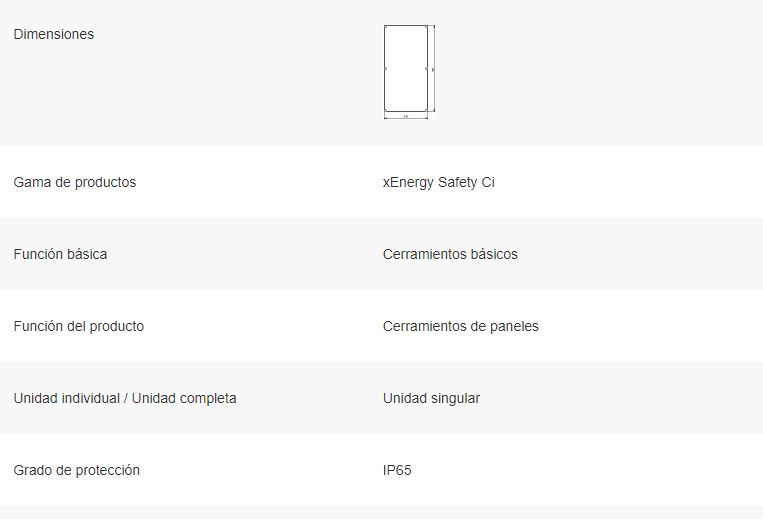Image resolution: width=763 pixels, height=519 pixels.
Task: Click the word Safety in product range
Action: 457,182
